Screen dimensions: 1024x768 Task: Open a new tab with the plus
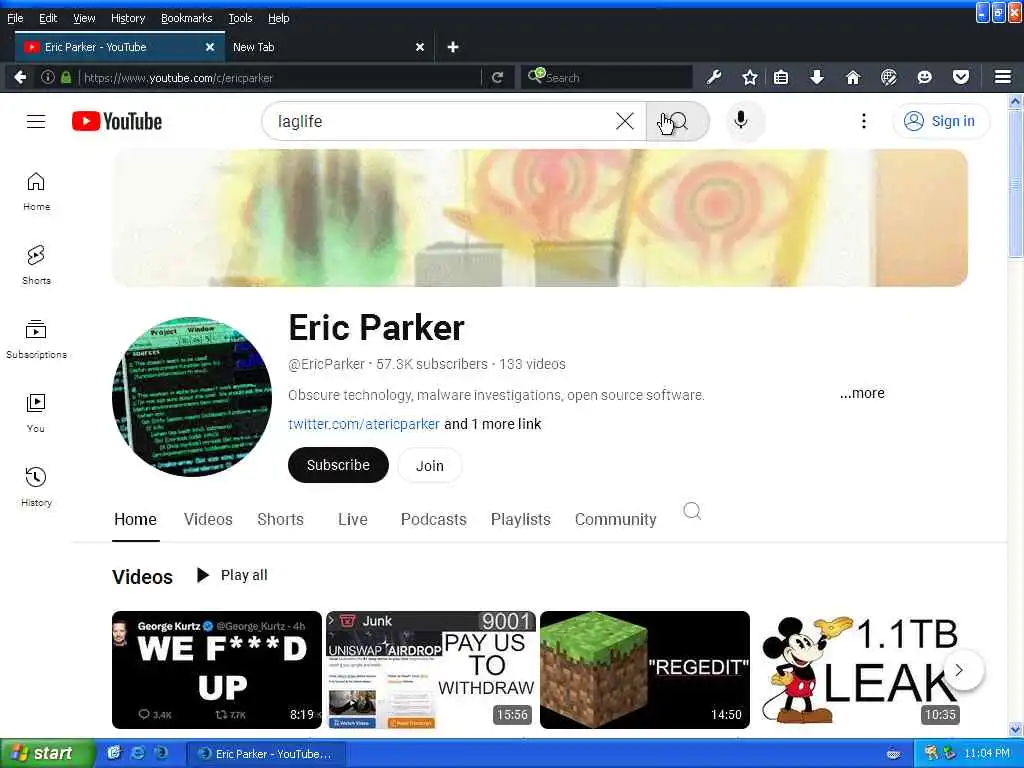[x=453, y=47]
